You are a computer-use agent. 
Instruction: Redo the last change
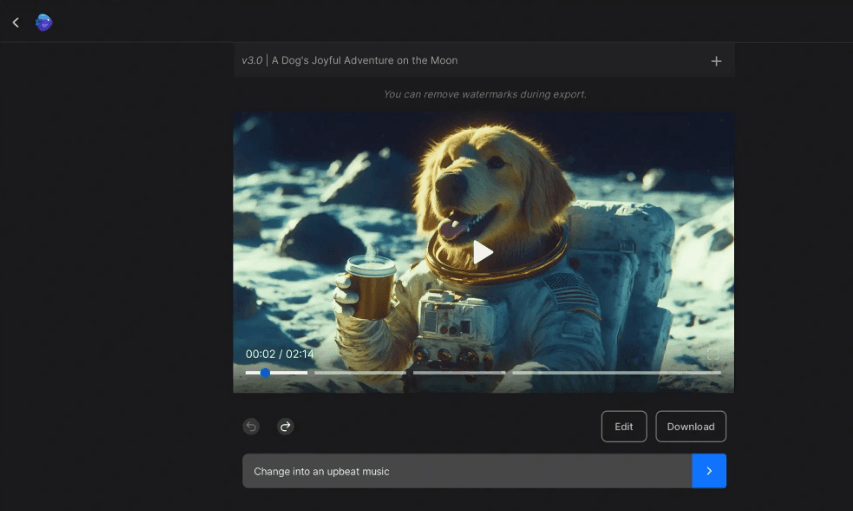285,426
